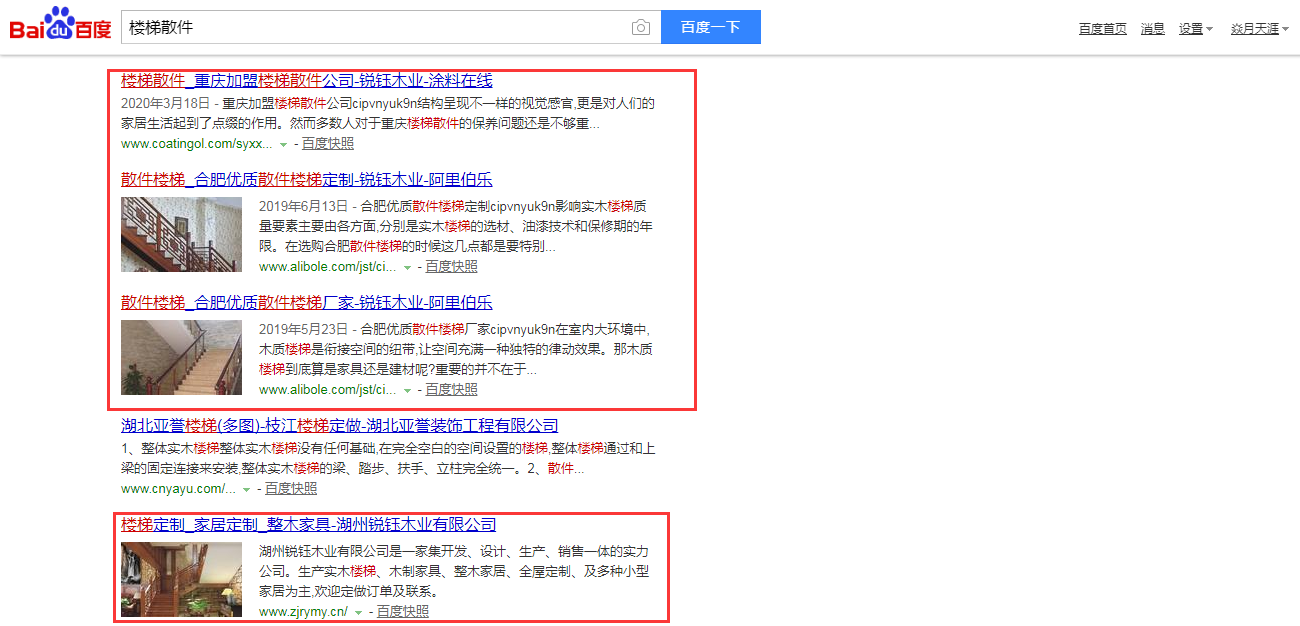Open 百度快照 for the first result
1300x626 pixels.
click(327, 143)
